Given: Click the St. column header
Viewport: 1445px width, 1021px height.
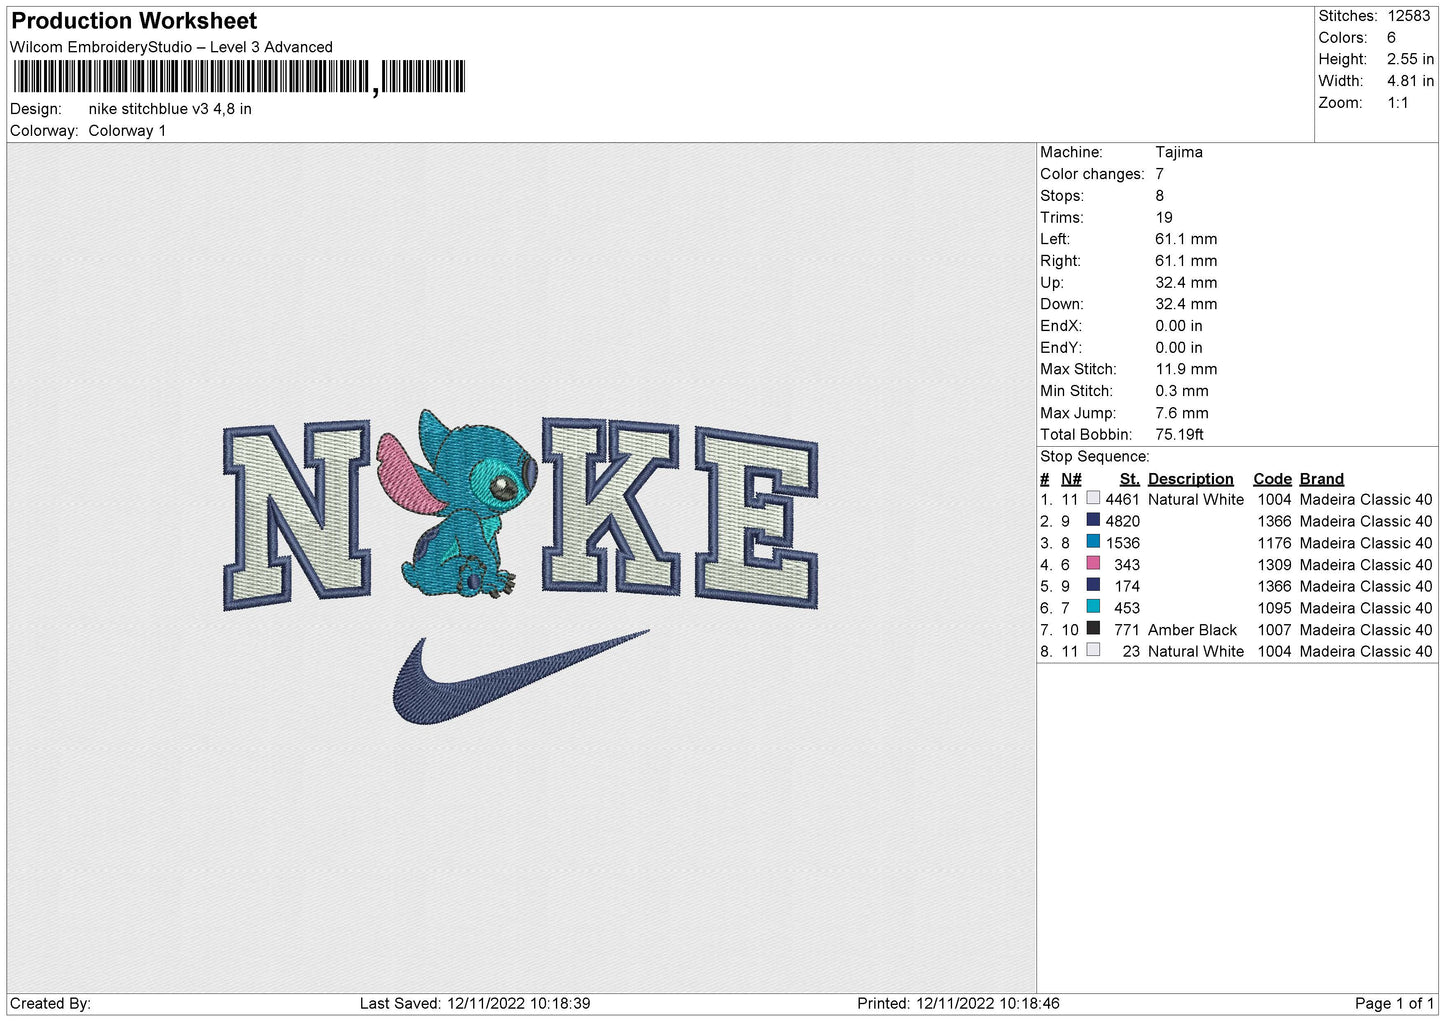Looking at the screenshot, I should 1129,479.
